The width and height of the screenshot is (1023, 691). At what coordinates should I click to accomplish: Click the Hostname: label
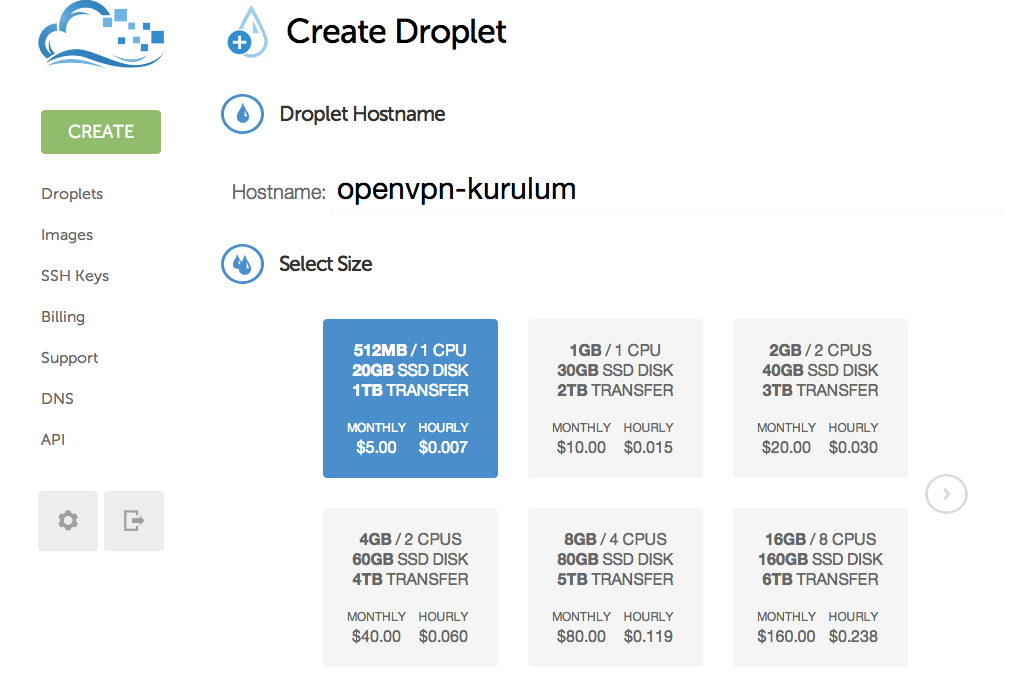coord(279,192)
